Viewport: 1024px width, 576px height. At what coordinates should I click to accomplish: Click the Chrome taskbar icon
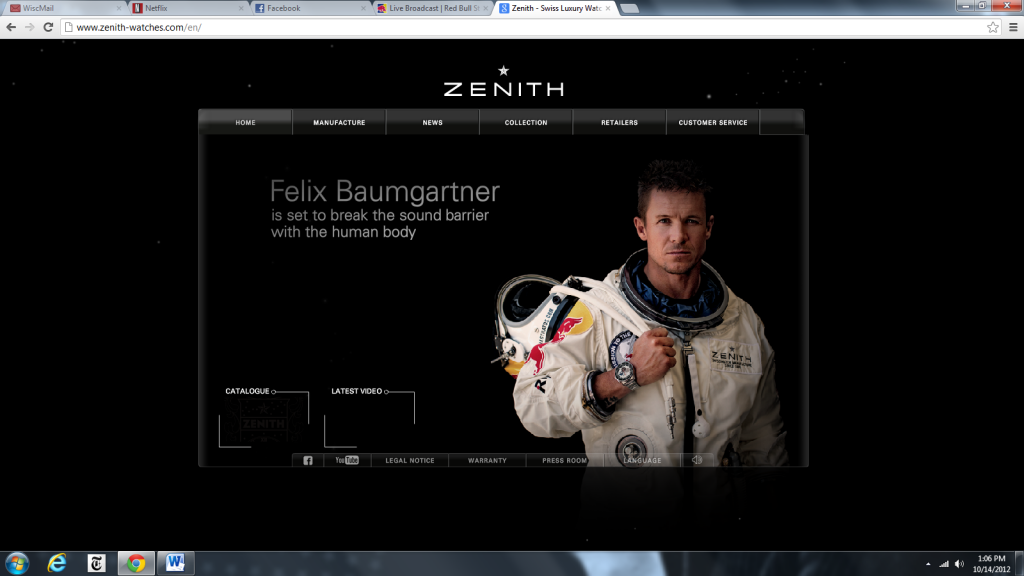(136, 563)
